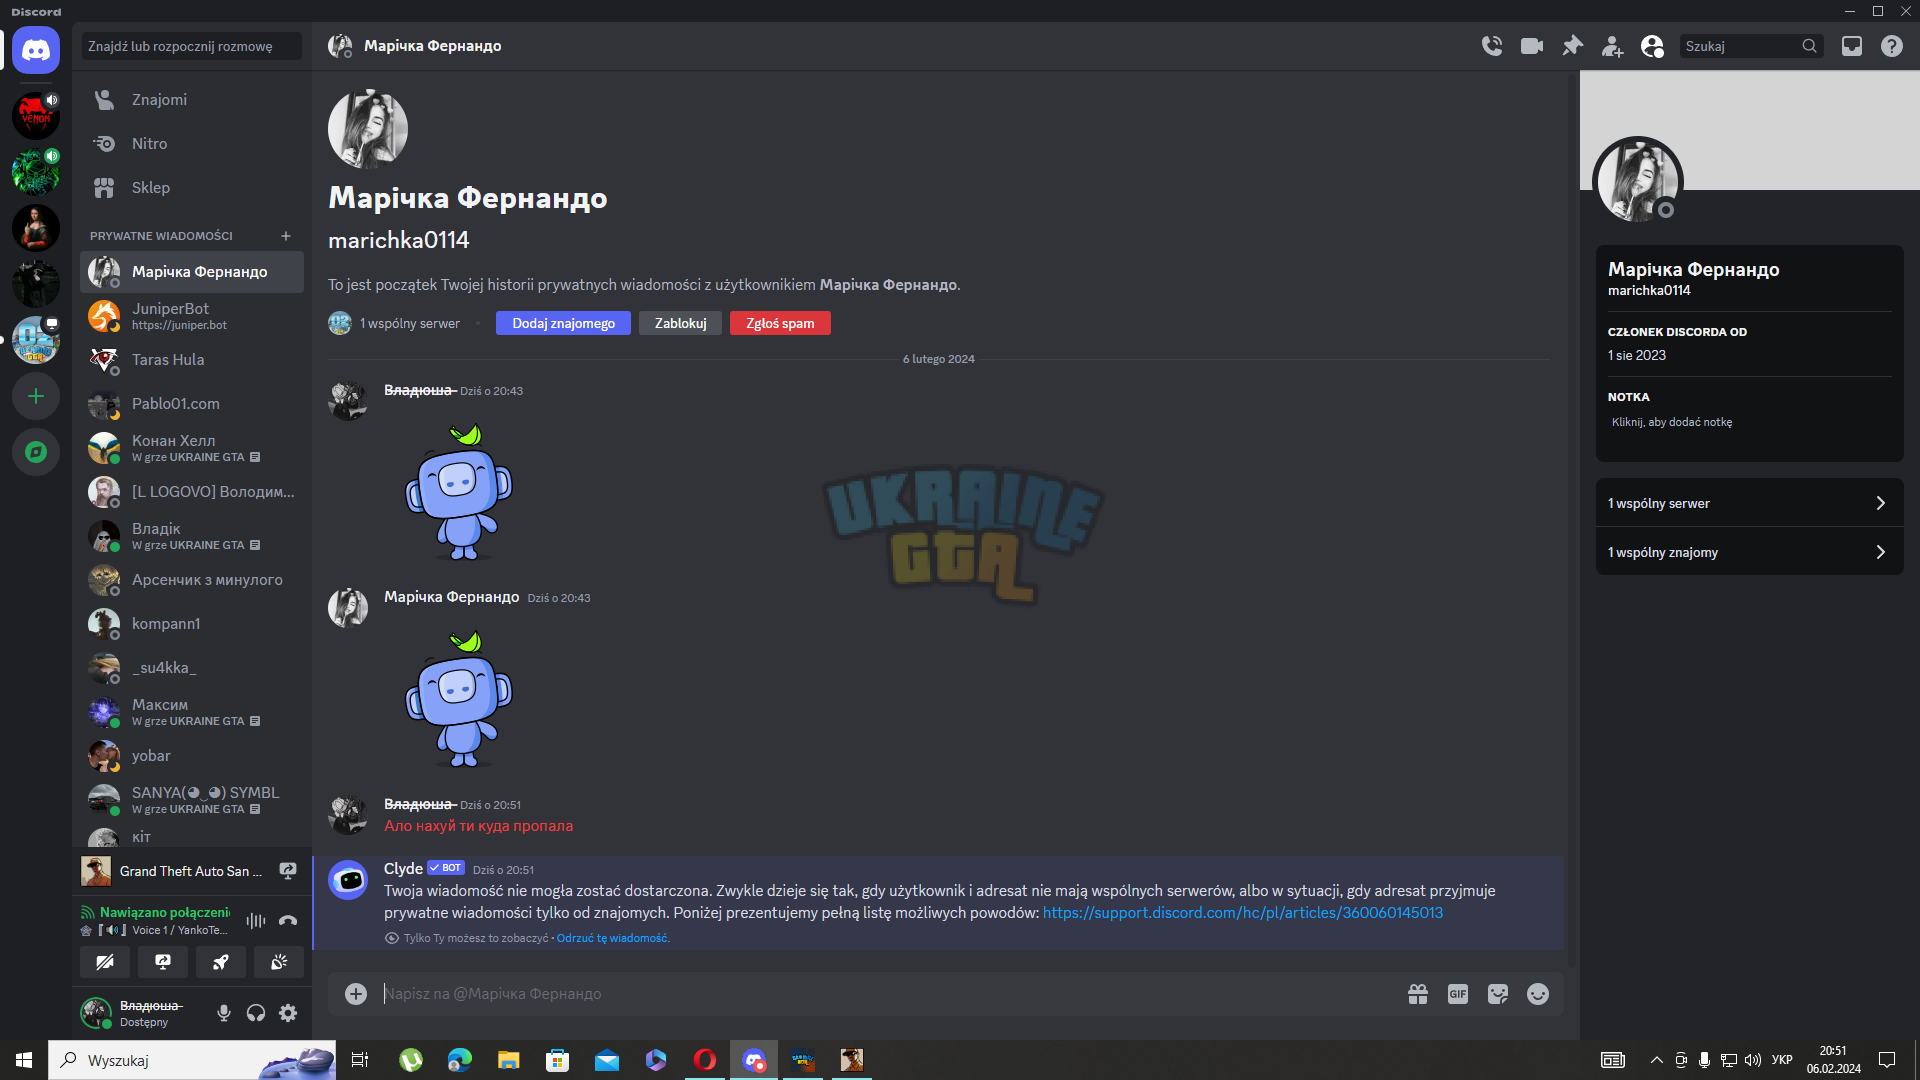Create a new DM with the plus icon
This screenshot has width=1920, height=1080.
point(286,236)
